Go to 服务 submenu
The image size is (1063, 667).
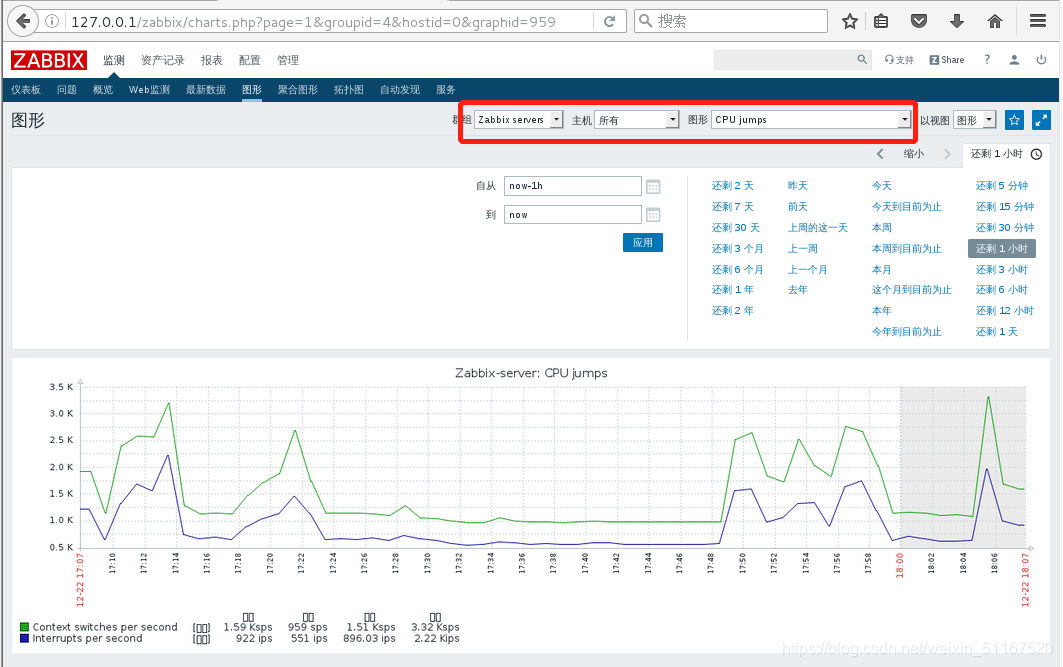click(445, 89)
